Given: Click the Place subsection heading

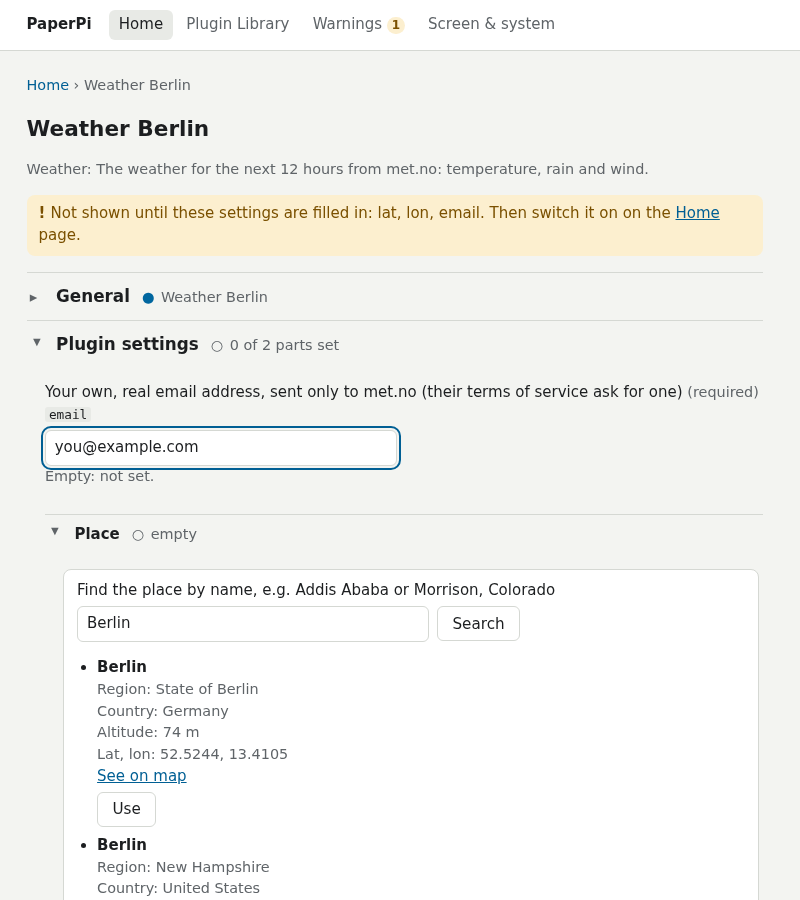Looking at the screenshot, I should [x=97, y=534].
